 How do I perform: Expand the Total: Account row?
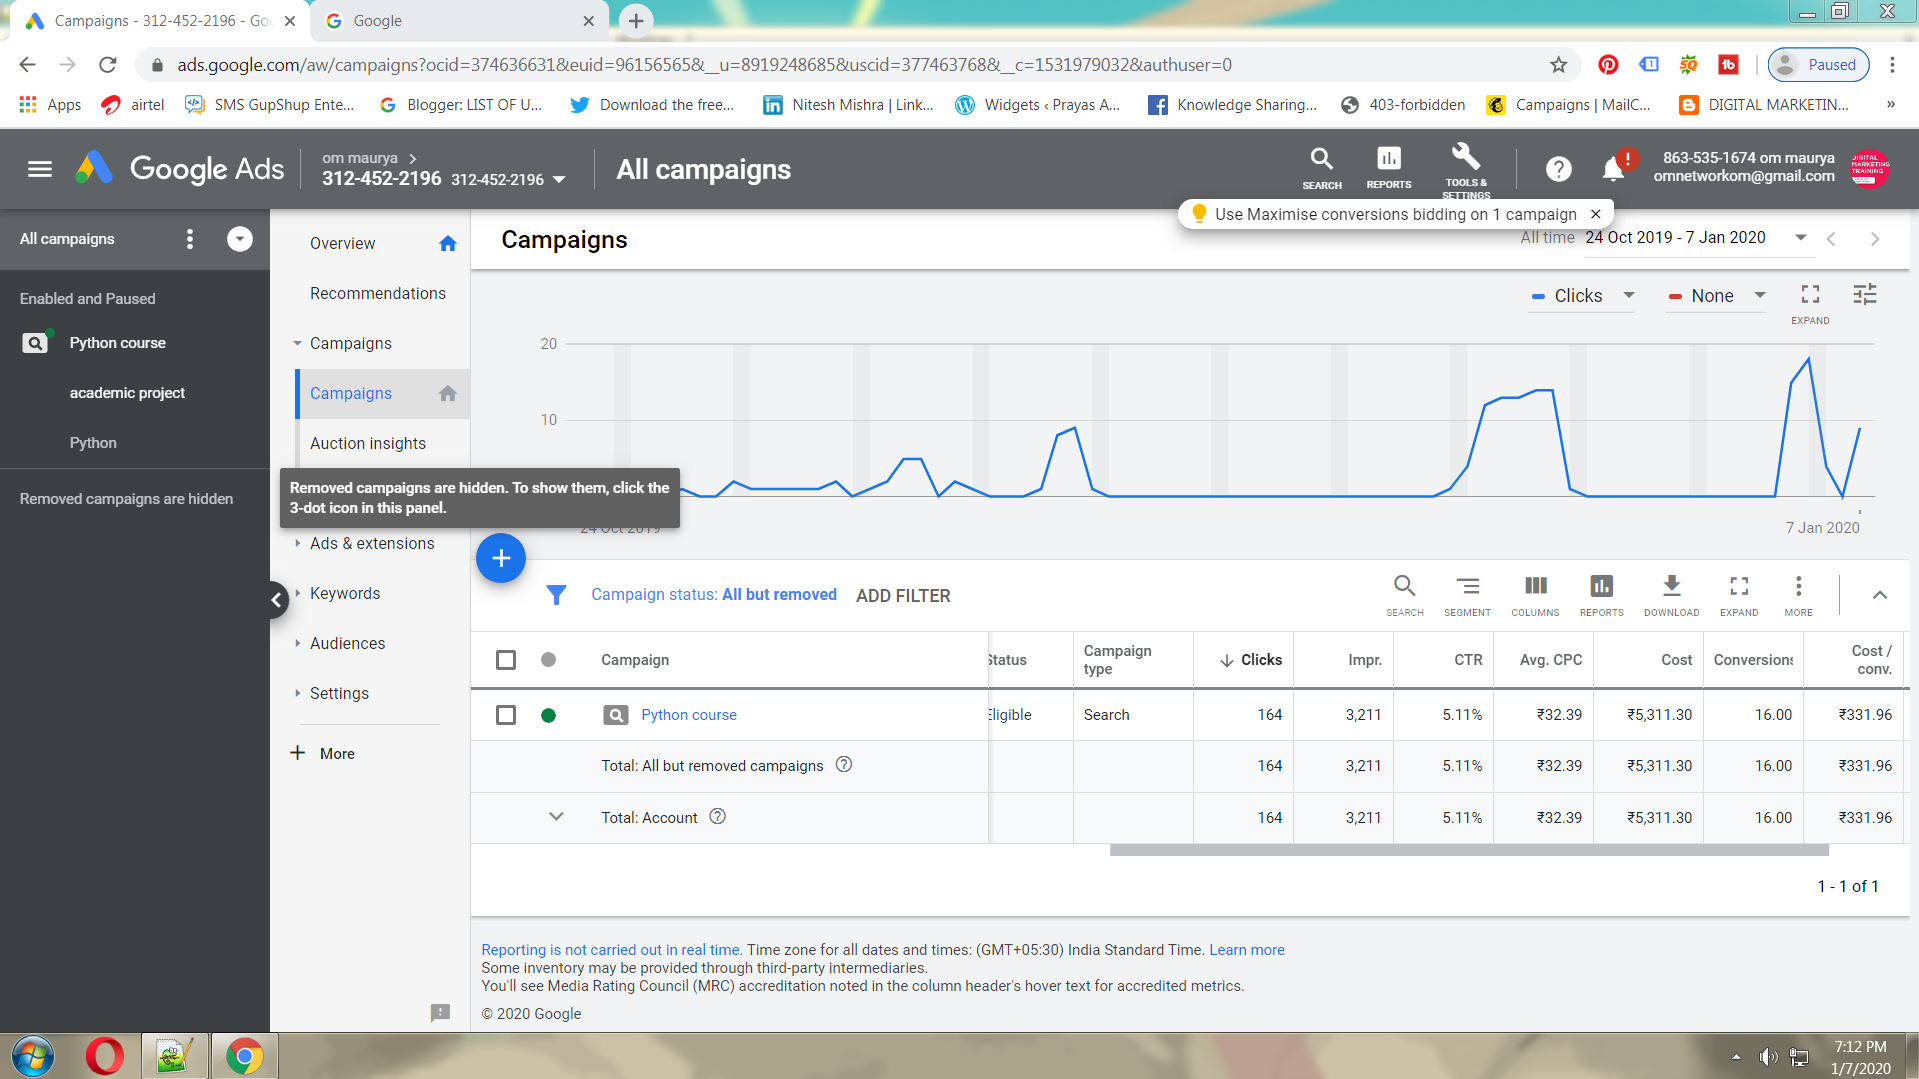556,817
